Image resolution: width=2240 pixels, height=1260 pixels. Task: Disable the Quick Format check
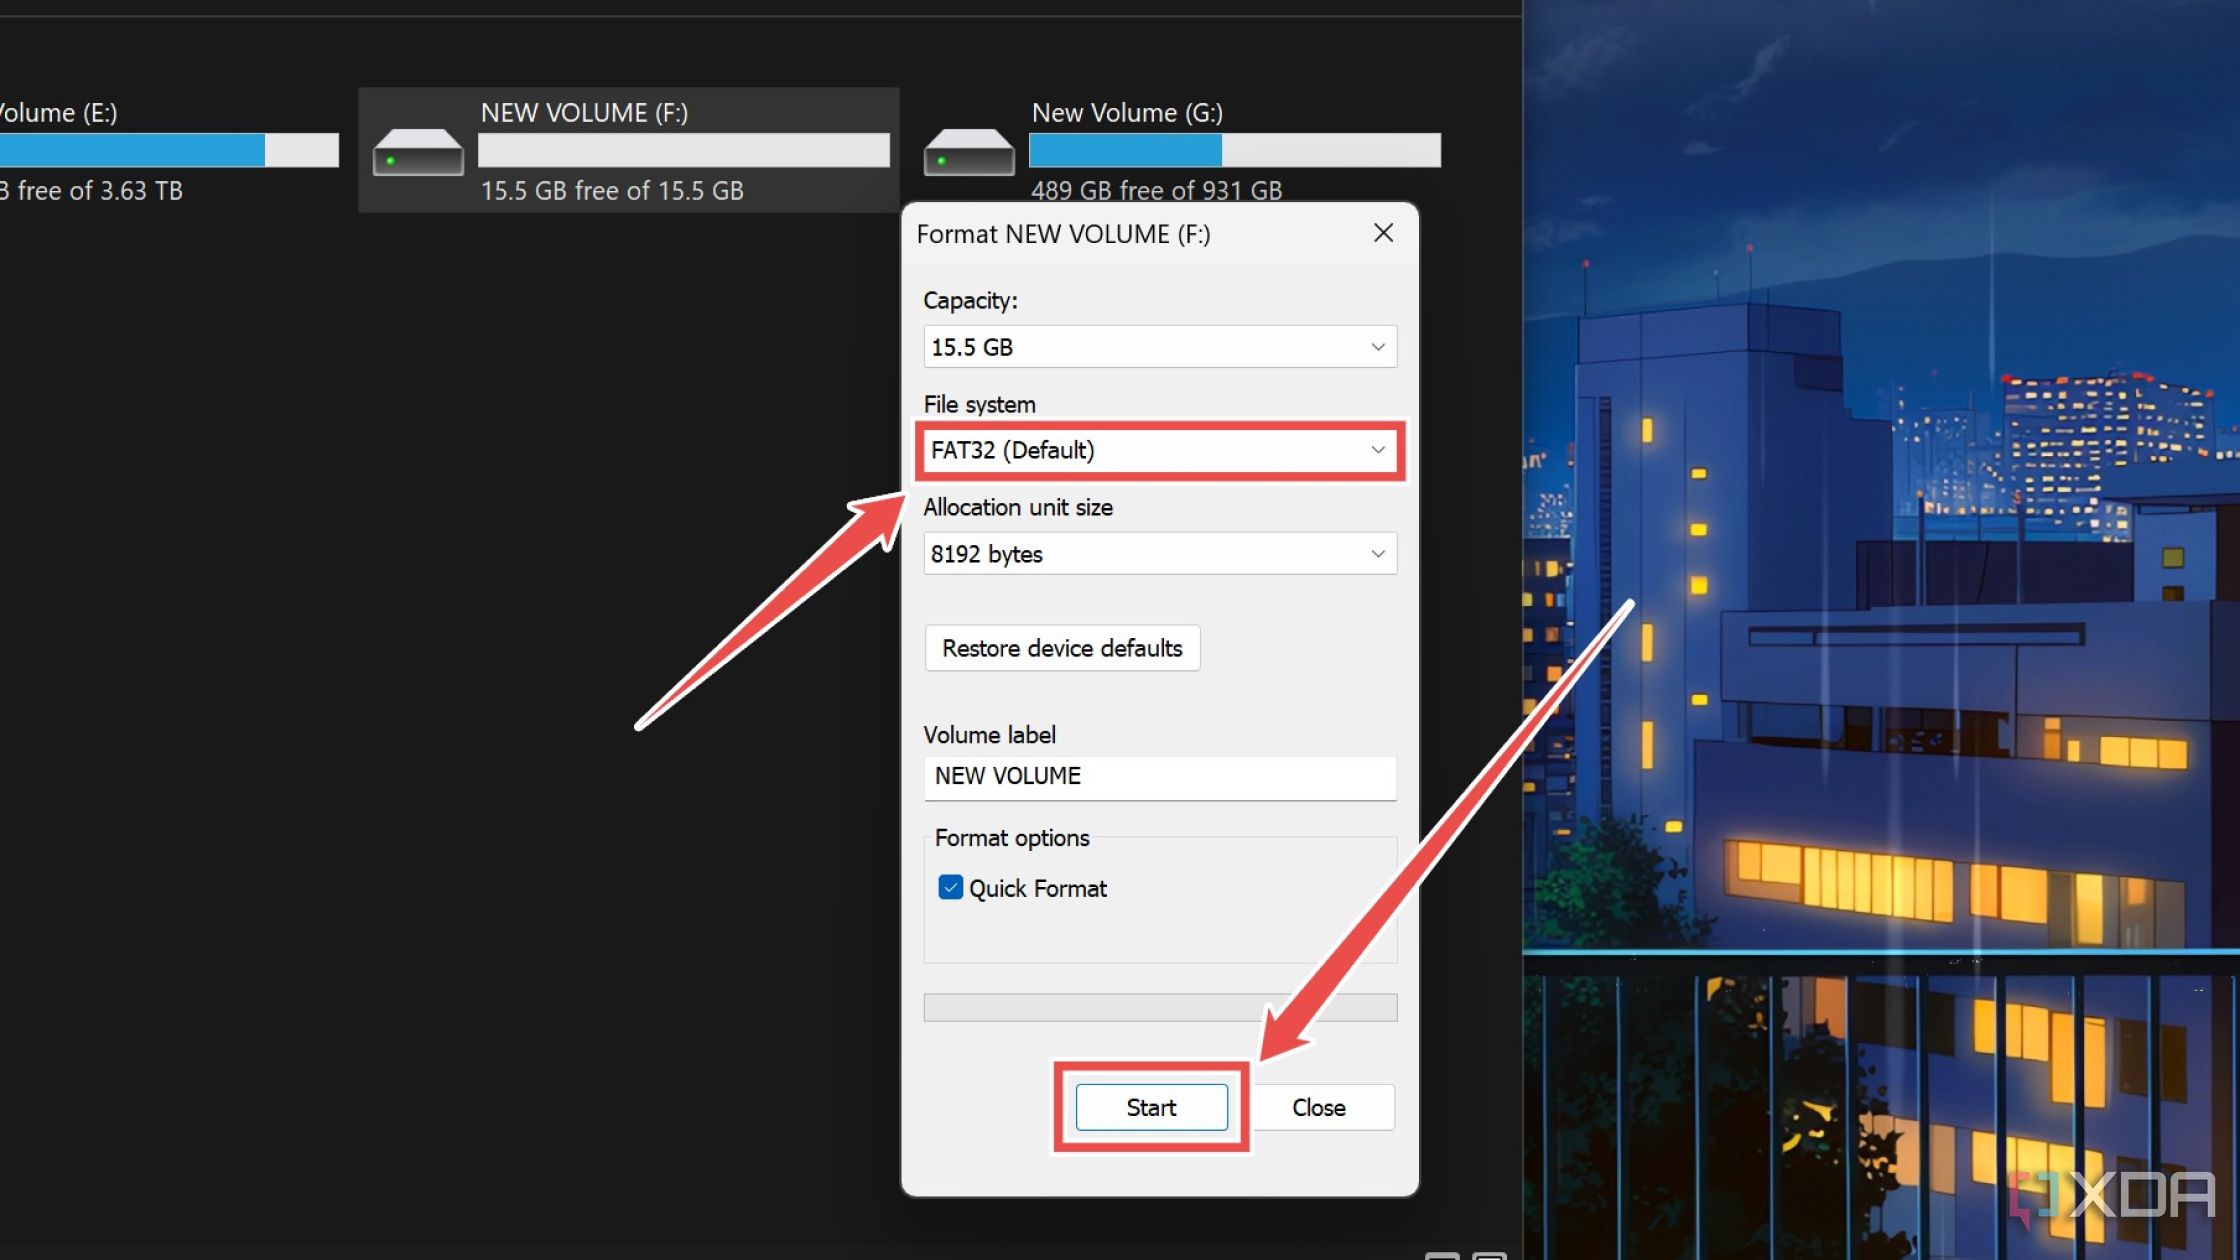pos(951,886)
